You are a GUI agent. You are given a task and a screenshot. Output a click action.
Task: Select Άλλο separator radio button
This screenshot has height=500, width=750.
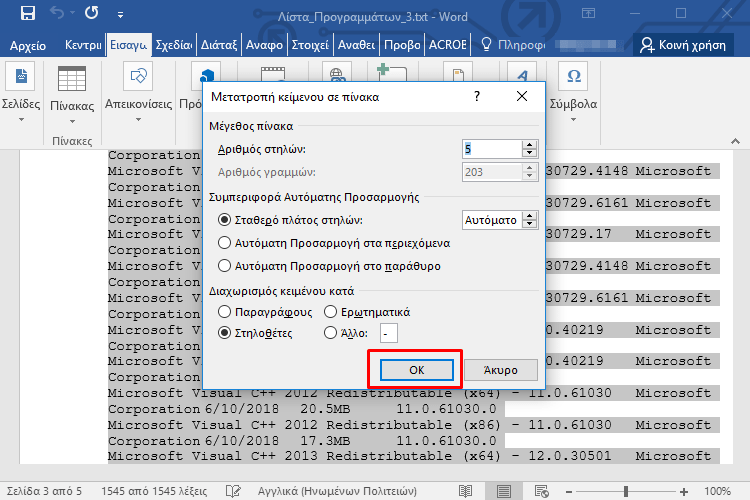point(330,333)
